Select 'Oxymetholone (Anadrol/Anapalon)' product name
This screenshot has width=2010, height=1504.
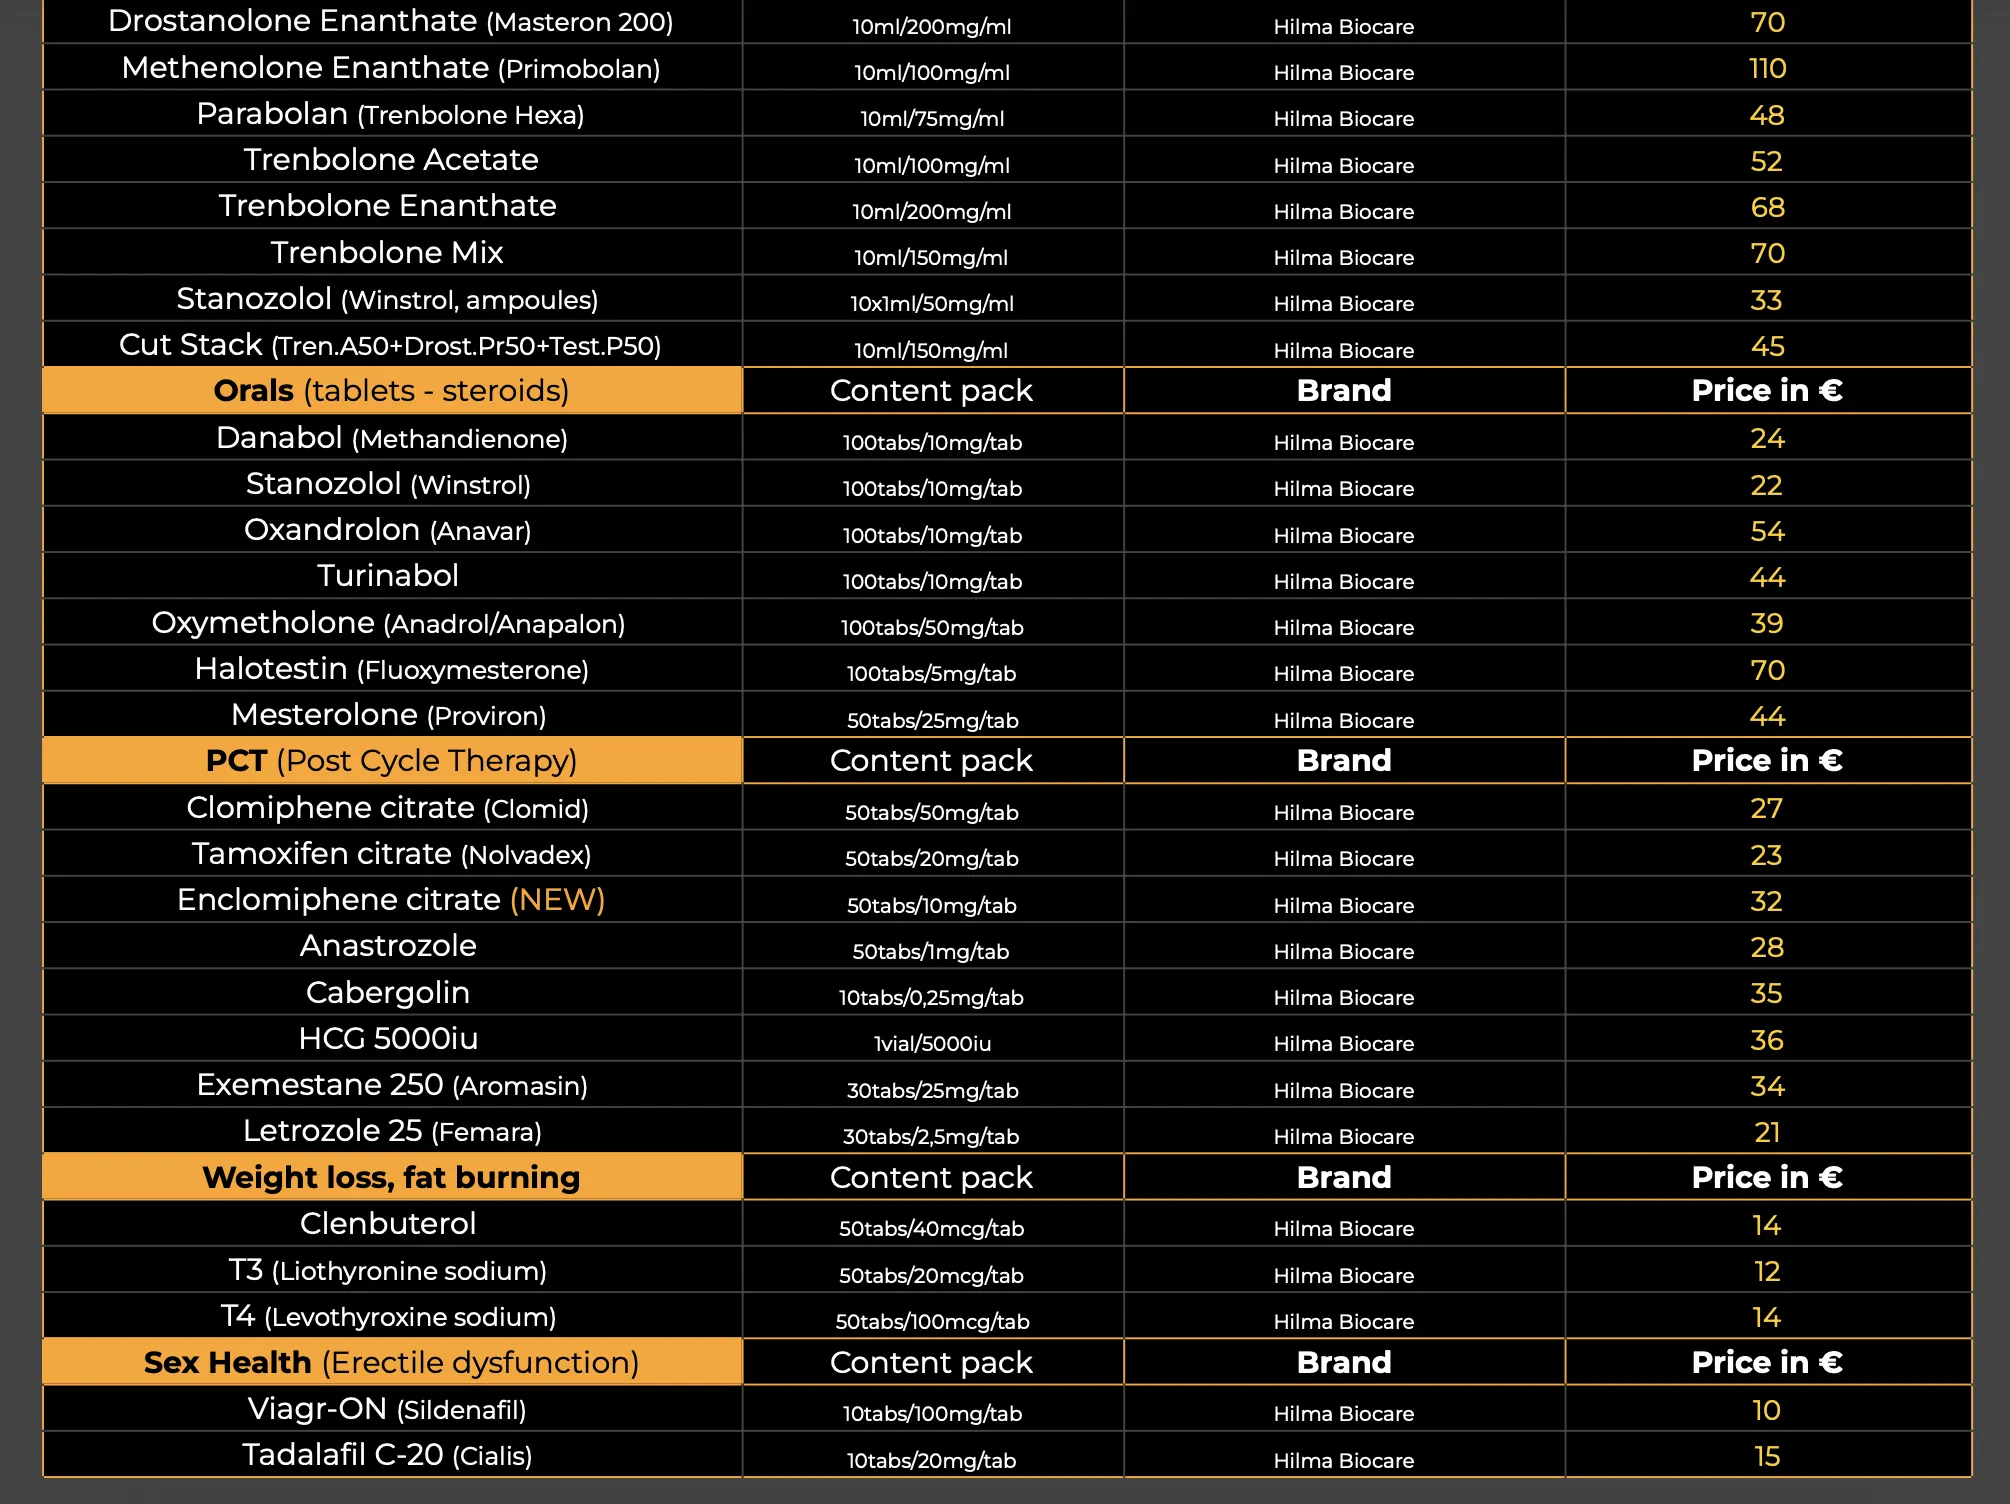tap(389, 623)
